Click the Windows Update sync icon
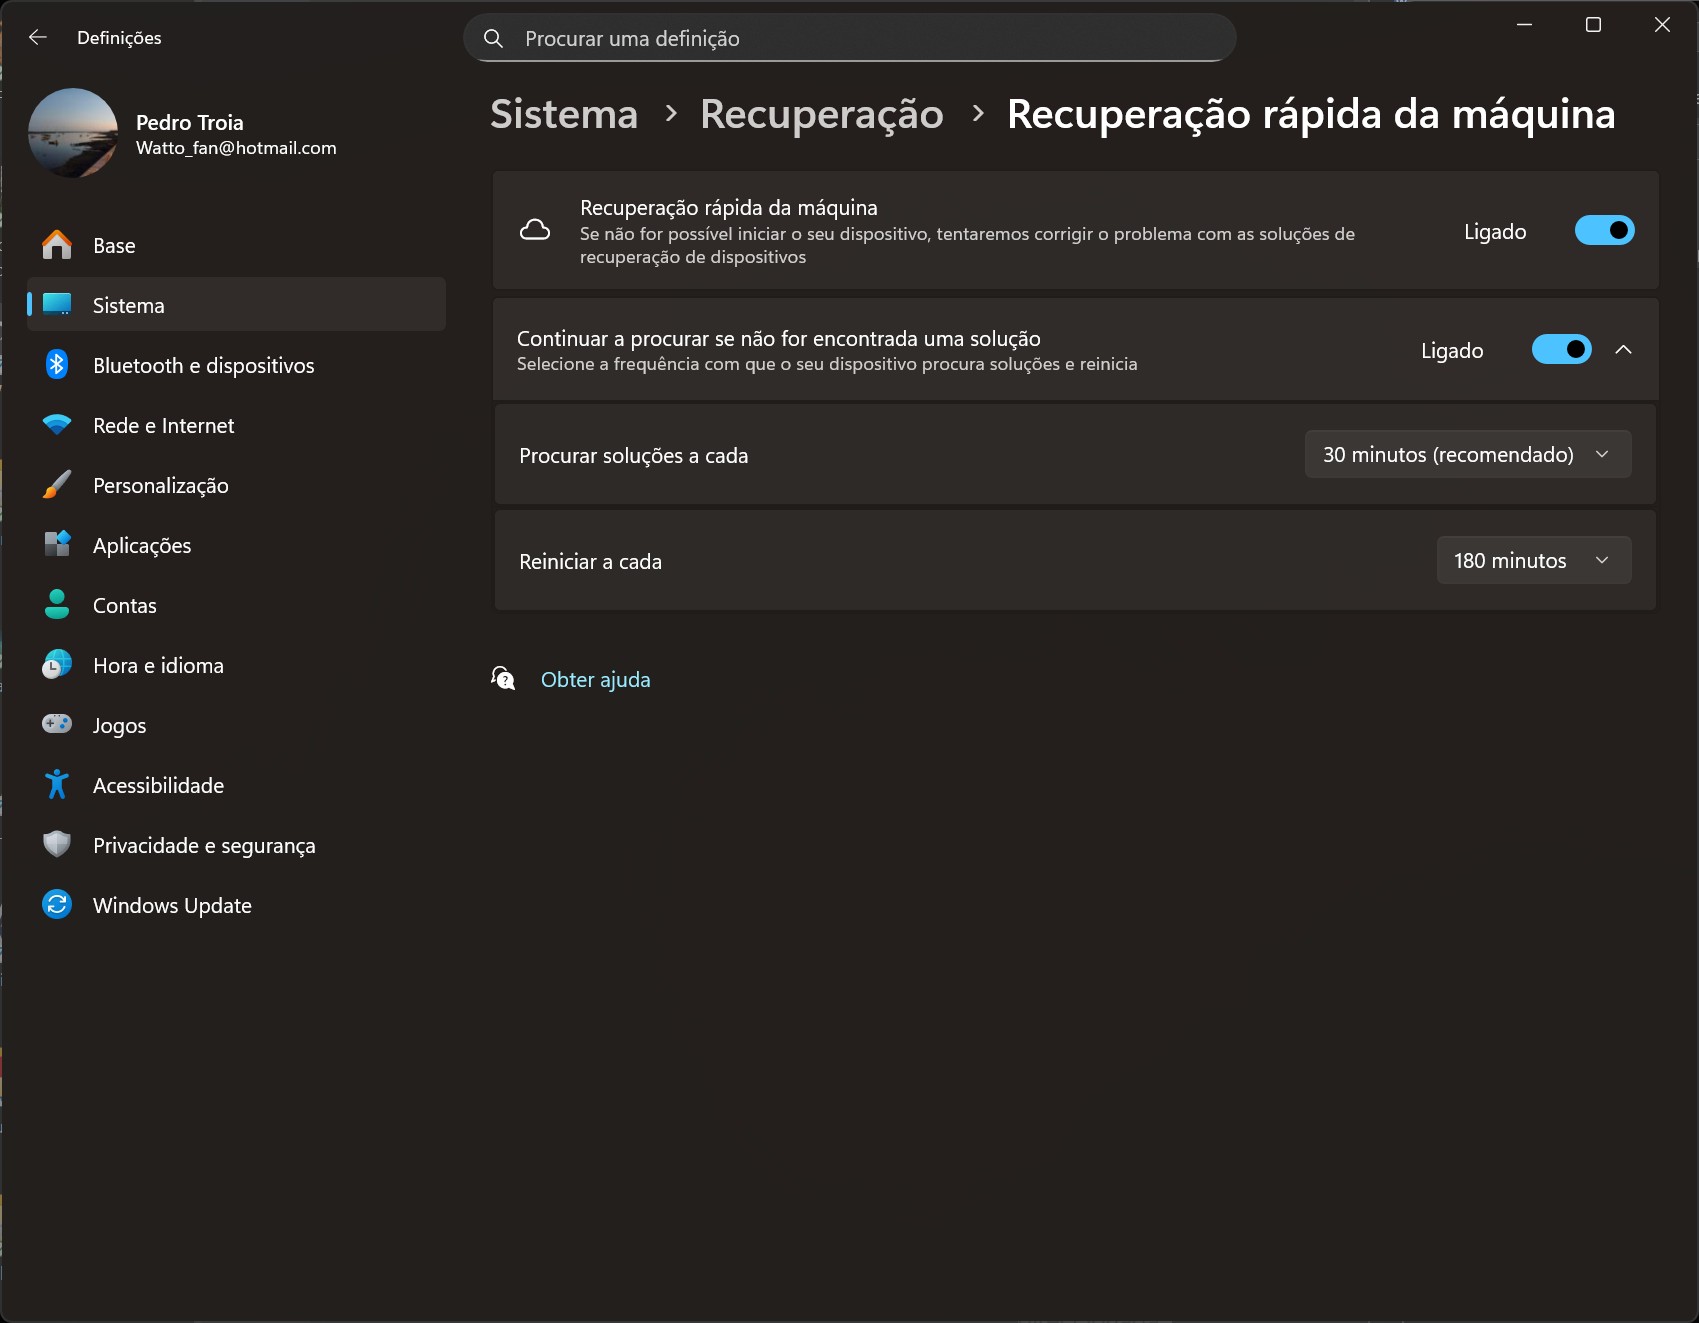This screenshot has width=1699, height=1323. 57,905
